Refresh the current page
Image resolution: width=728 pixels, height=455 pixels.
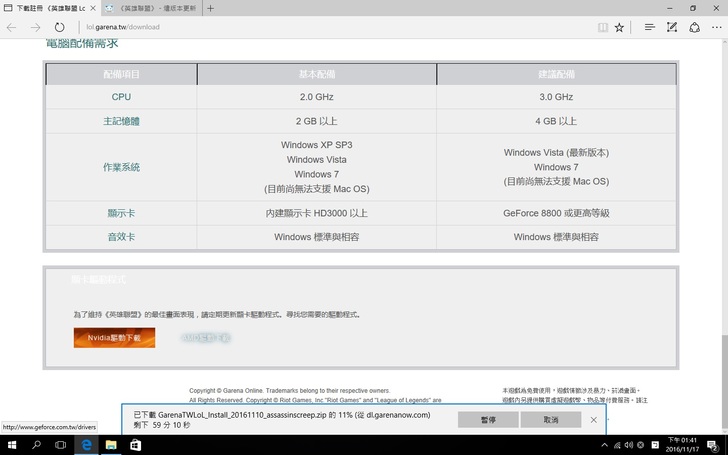point(59,27)
